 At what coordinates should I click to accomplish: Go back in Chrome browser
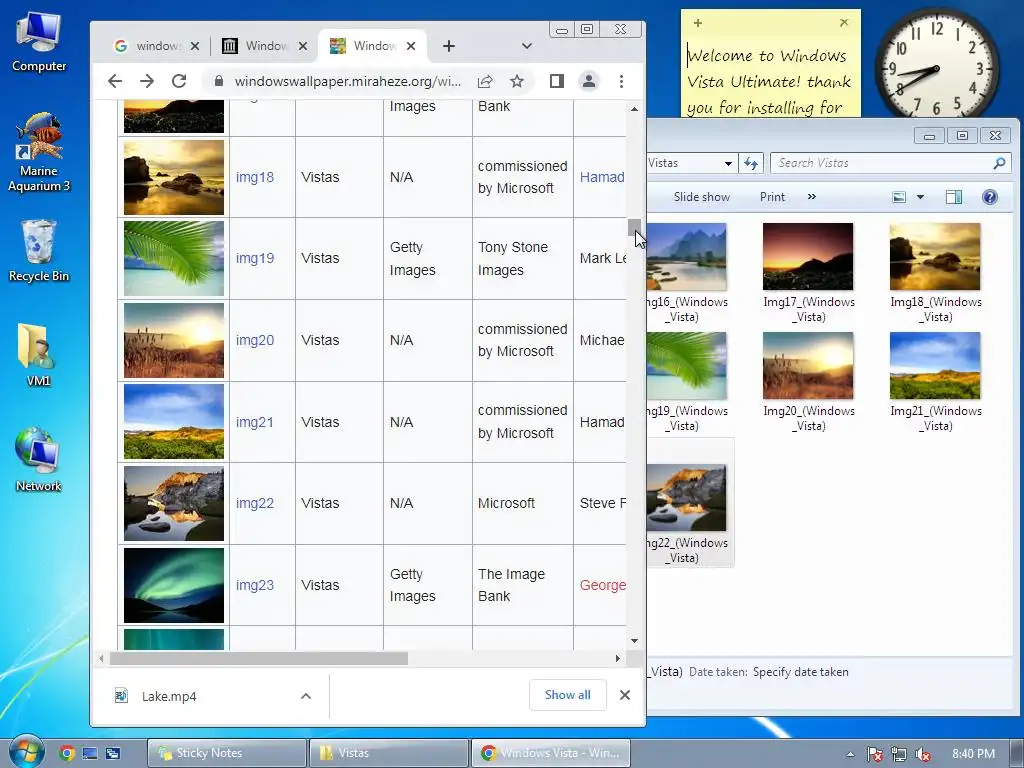[x=115, y=81]
